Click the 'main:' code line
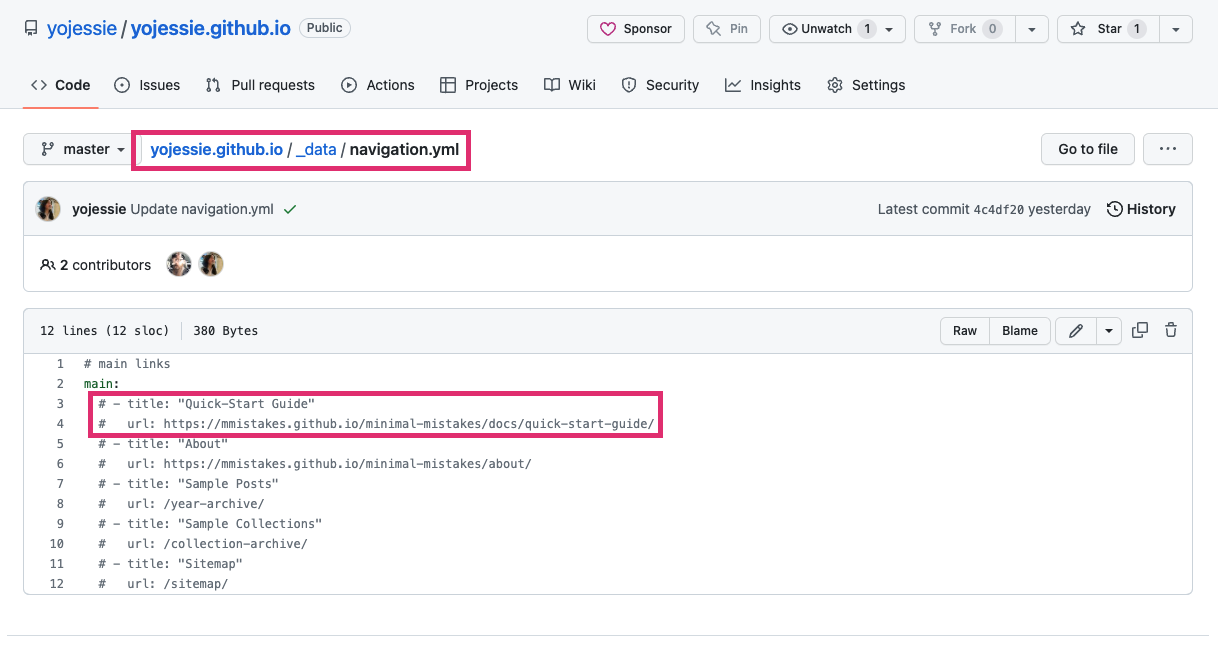1218x656 pixels. click(102, 384)
